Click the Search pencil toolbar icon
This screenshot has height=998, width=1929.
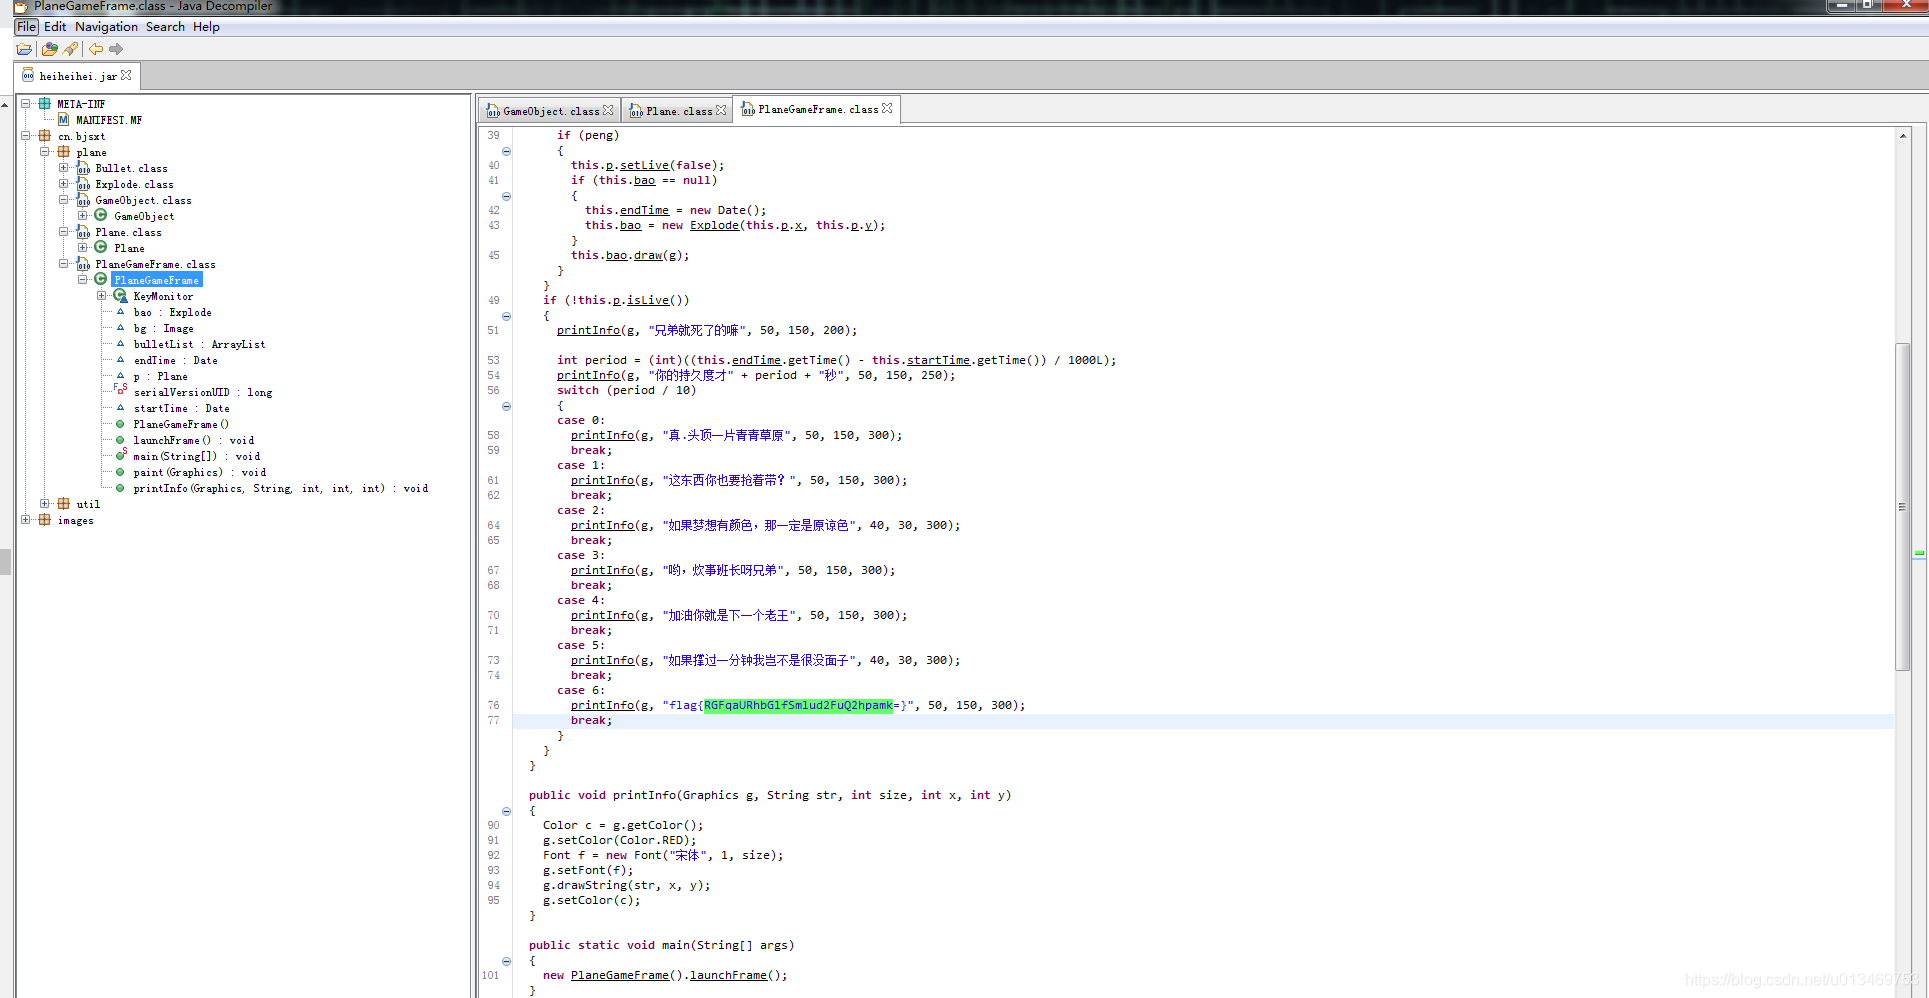70,49
